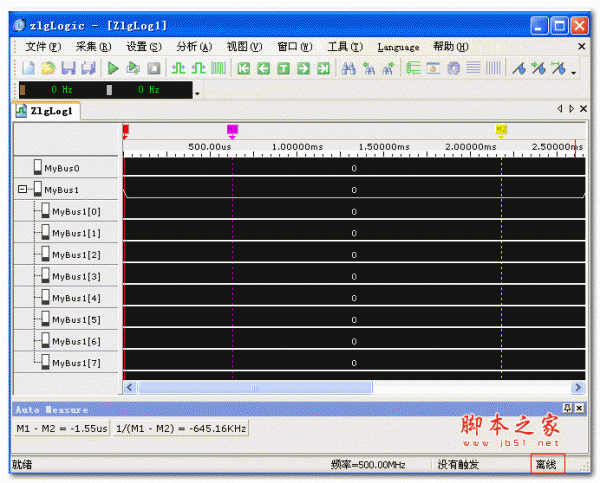Create a new file with the toolbar icon
The width and height of the screenshot is (600, 483).
[28, 69]
